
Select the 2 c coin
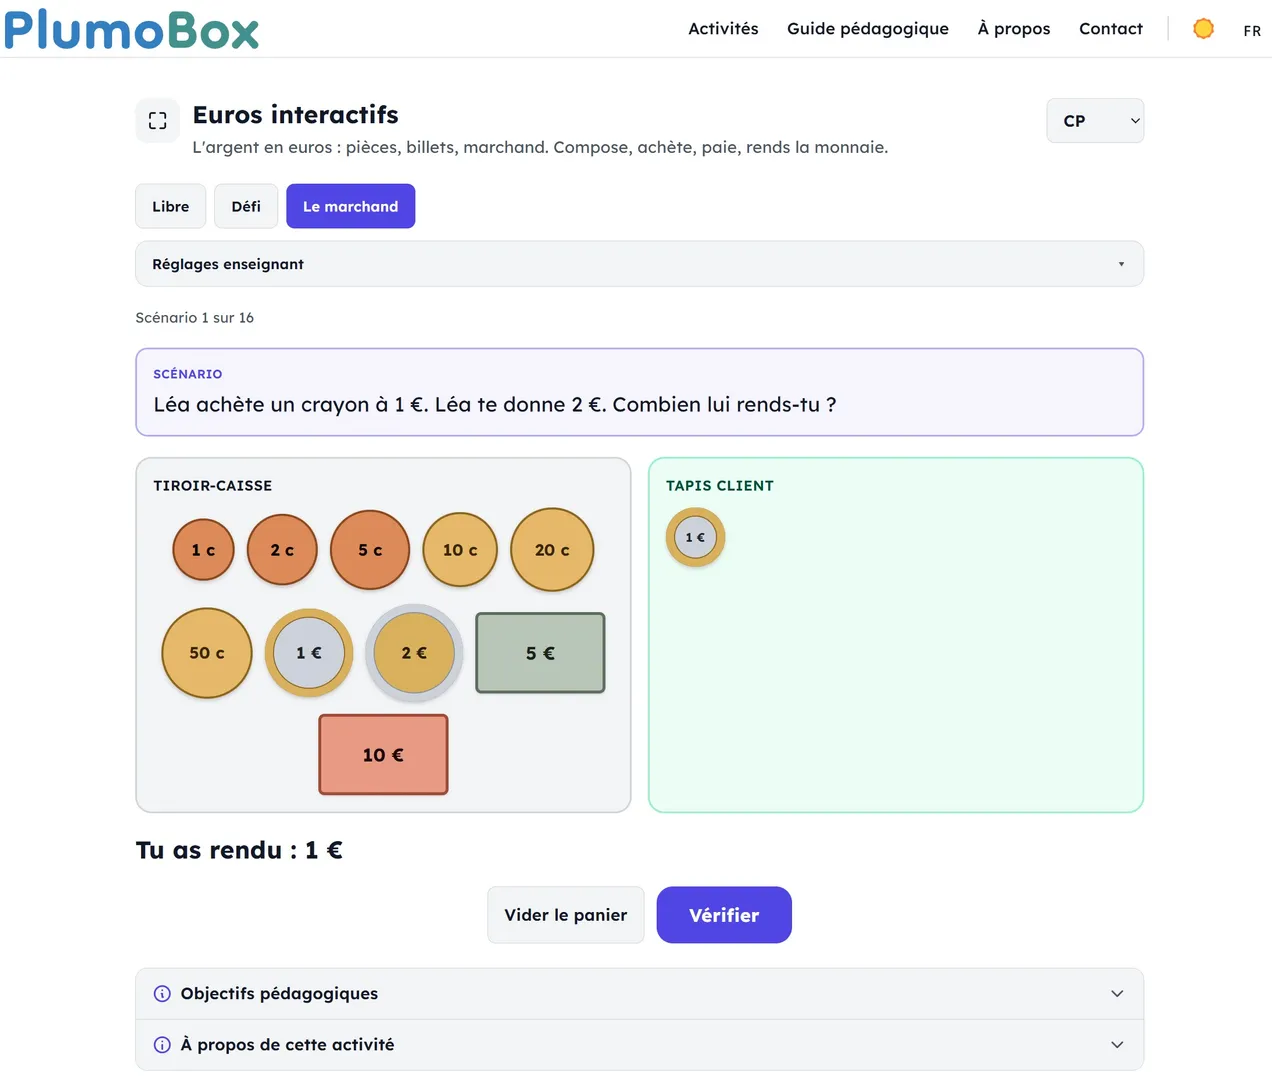282,550
